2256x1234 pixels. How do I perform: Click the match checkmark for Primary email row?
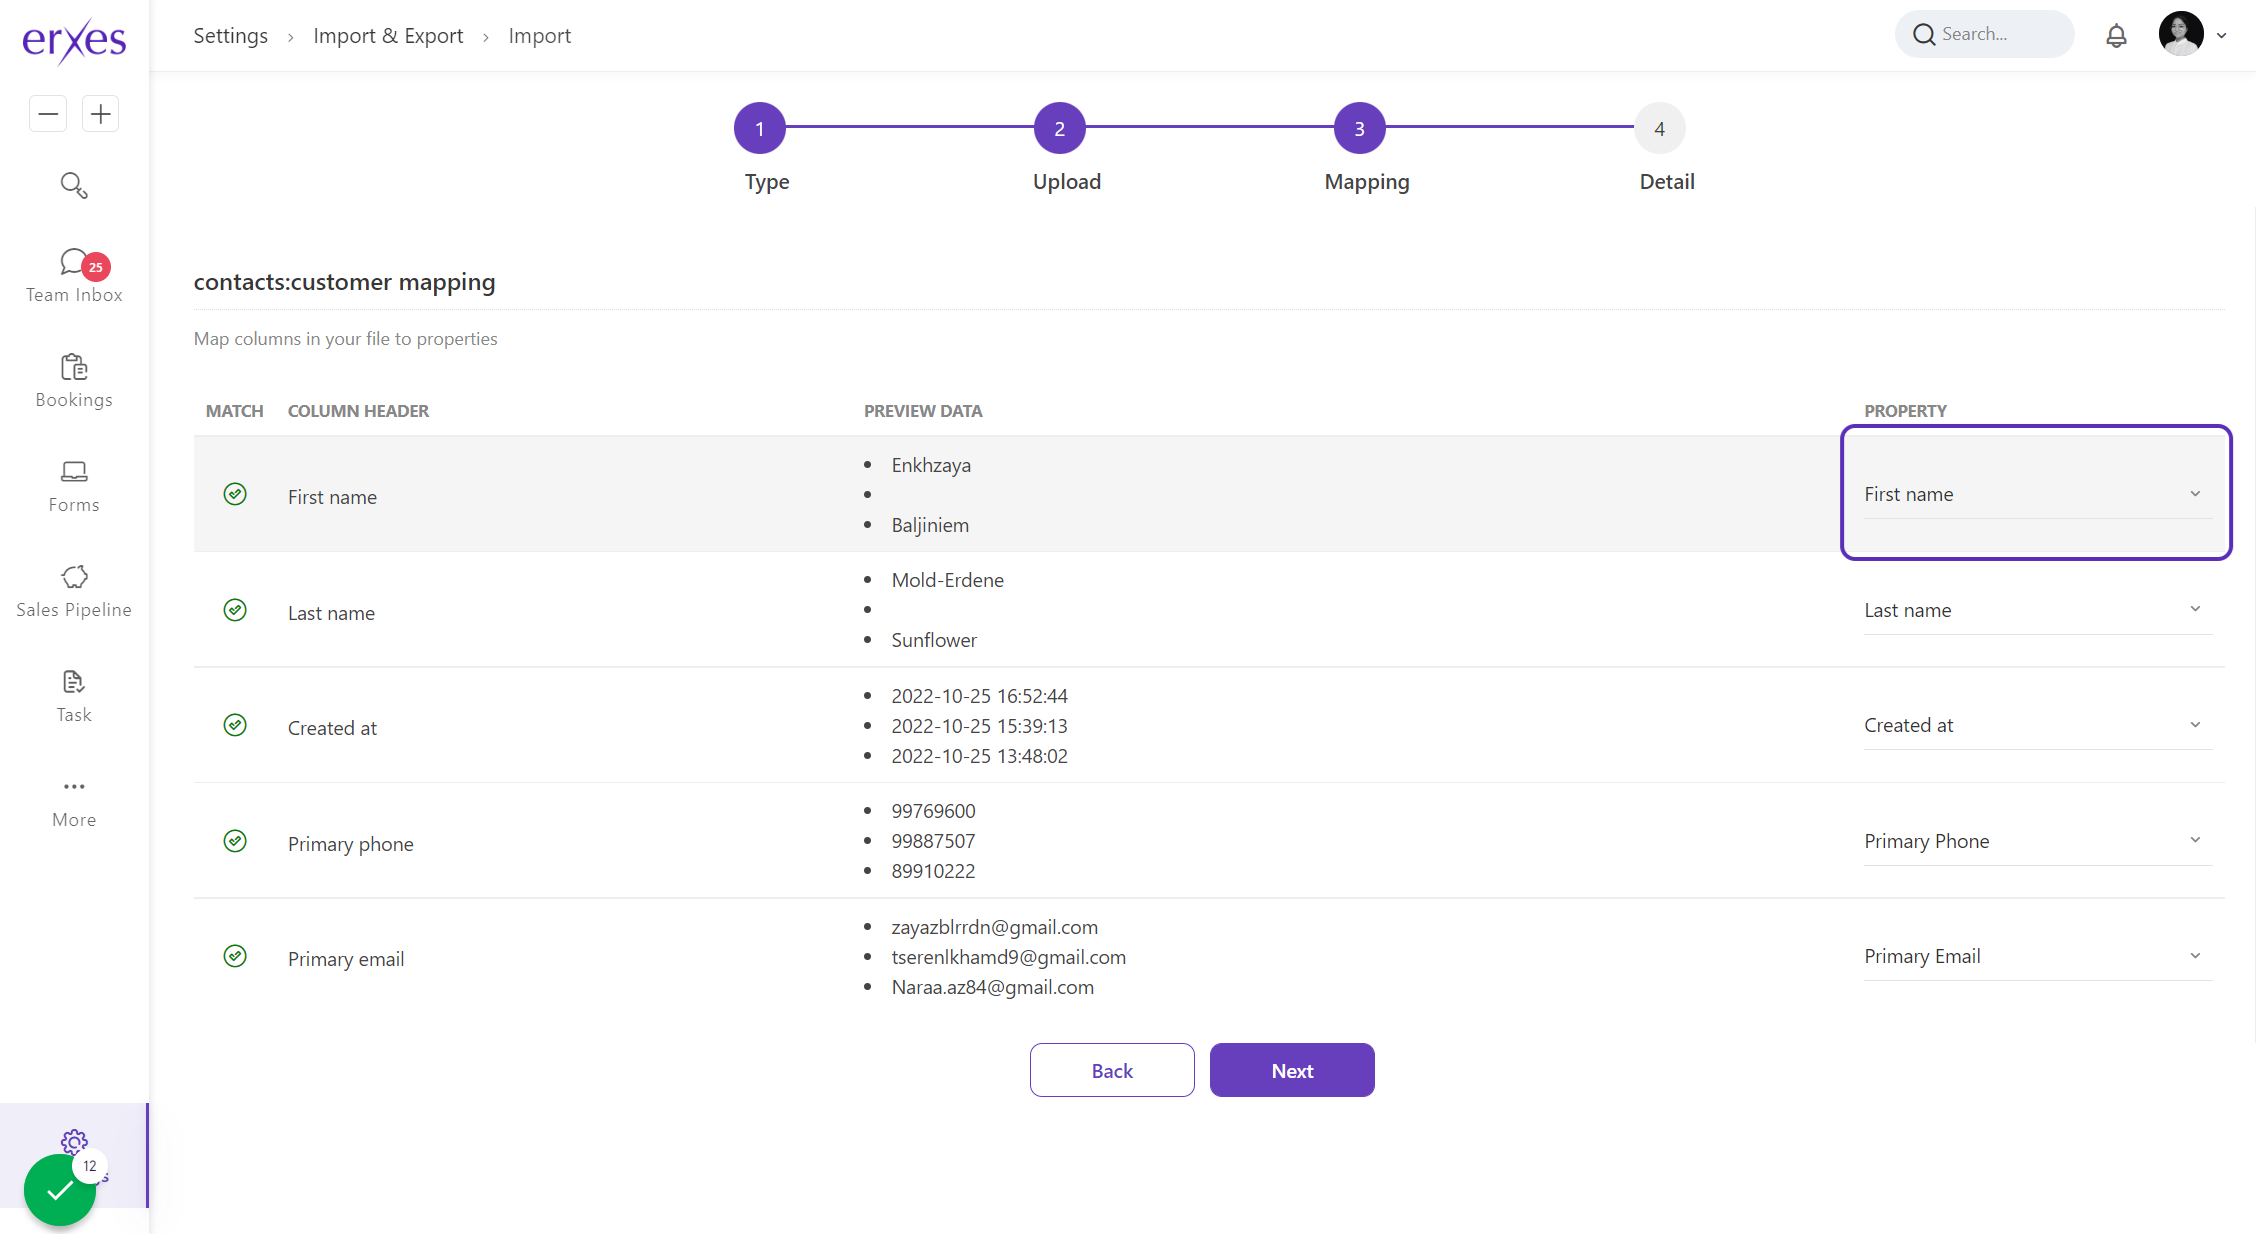click(x=235, y=956)
